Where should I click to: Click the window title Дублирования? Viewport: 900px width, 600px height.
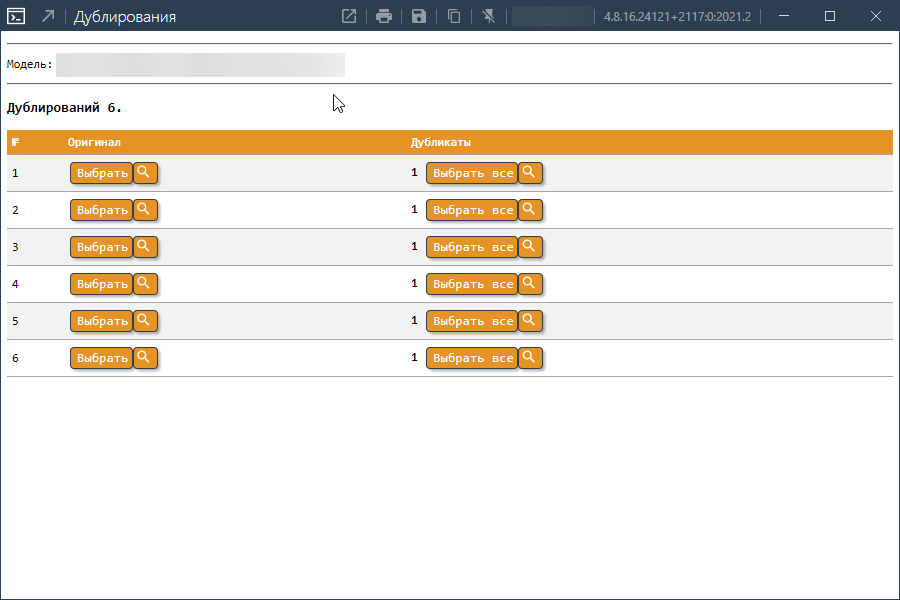[125, 17]
